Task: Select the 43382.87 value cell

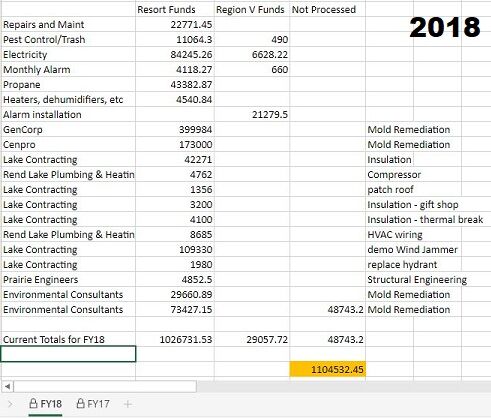Action: tap(175, 84)
